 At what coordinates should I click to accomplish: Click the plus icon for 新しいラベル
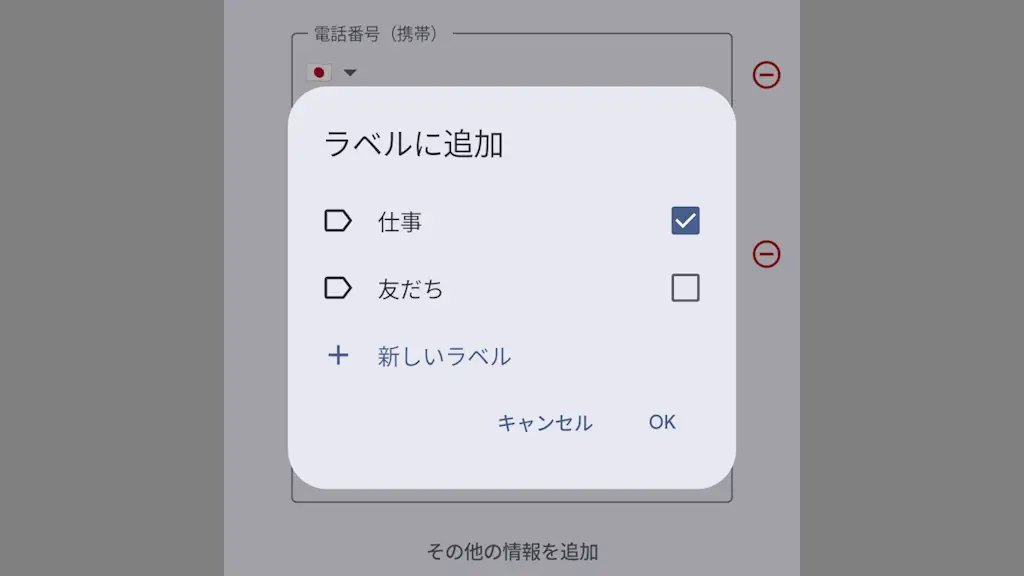339,356
